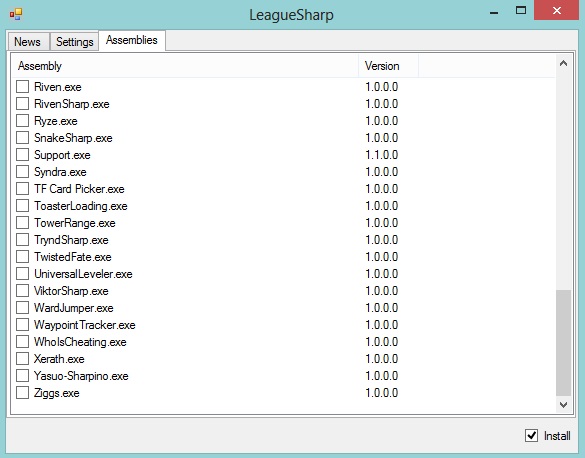Enable the RivenSharp.exe assembly checkbox

(x=22, y=104)
